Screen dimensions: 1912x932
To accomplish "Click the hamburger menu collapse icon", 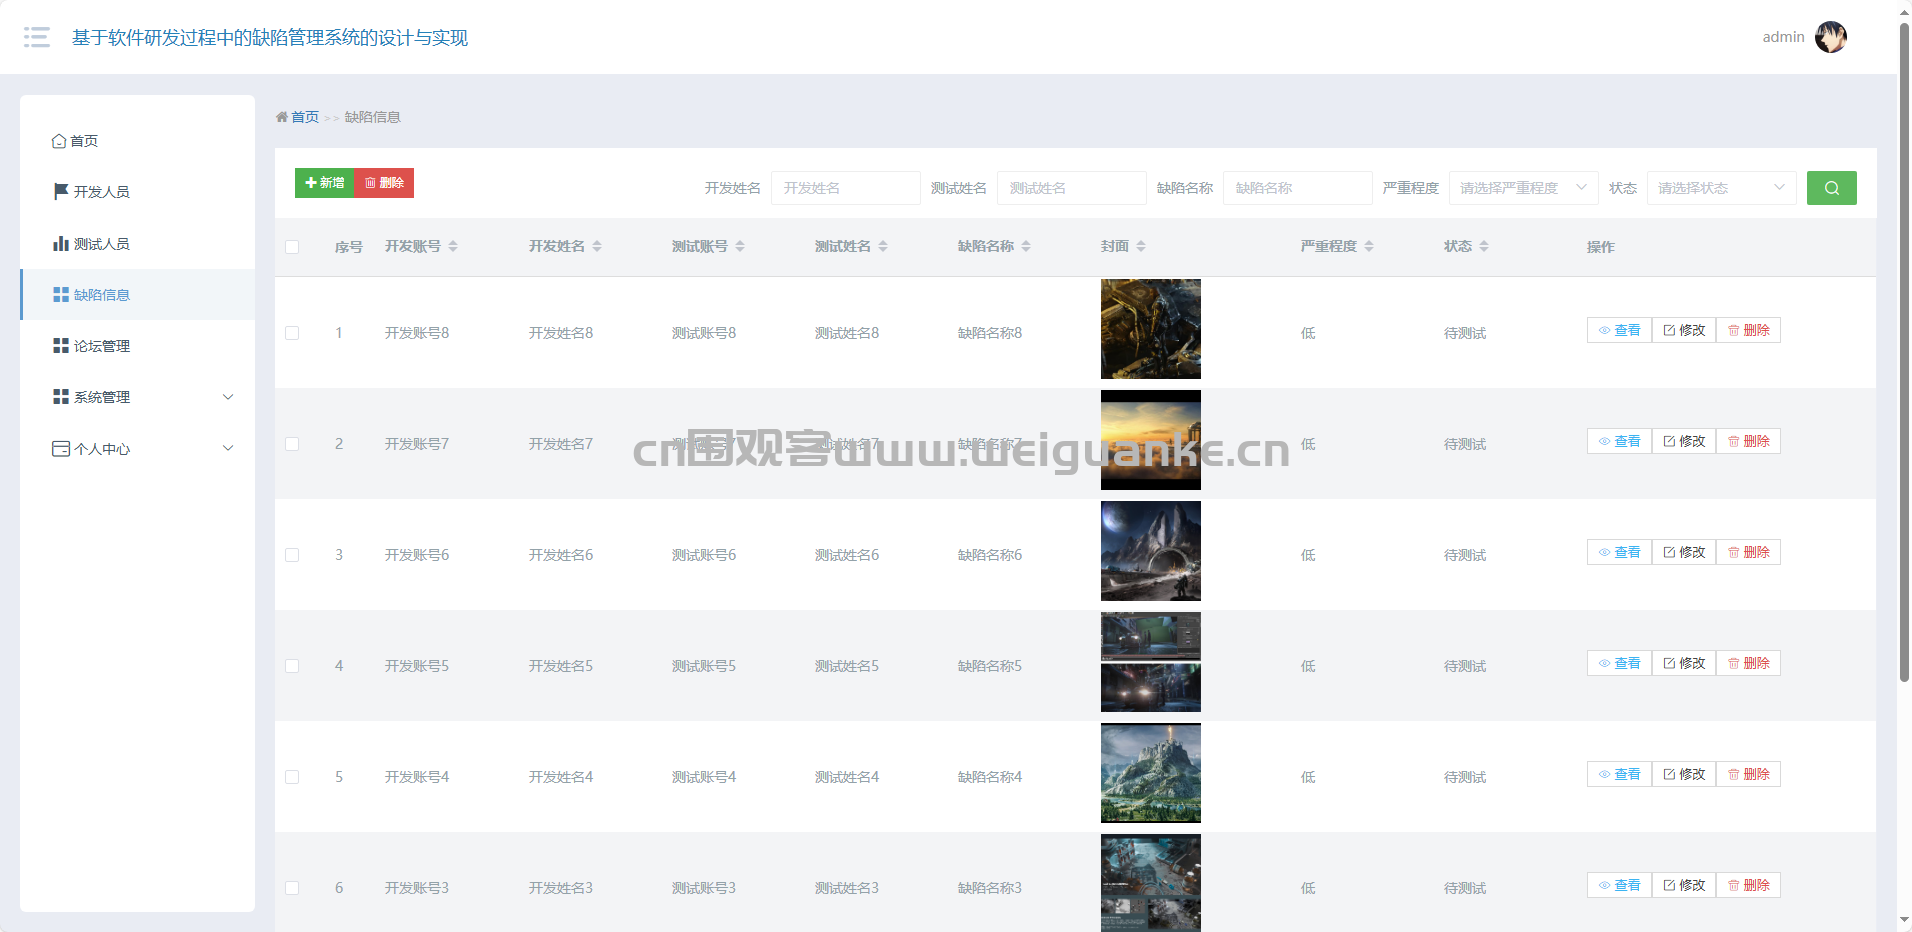I will click(37, 37).
